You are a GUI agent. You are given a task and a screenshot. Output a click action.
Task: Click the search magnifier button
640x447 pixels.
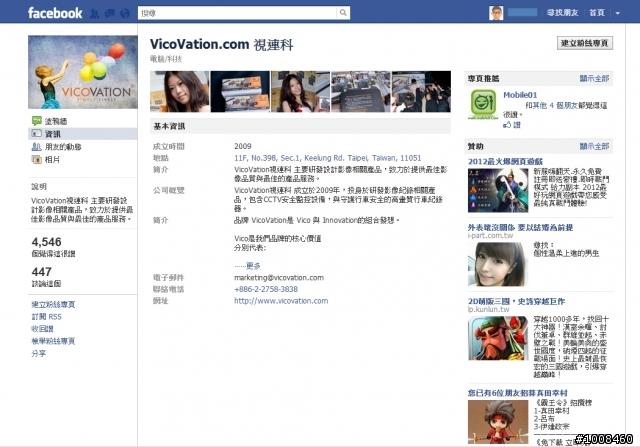(x=343, y=13)
